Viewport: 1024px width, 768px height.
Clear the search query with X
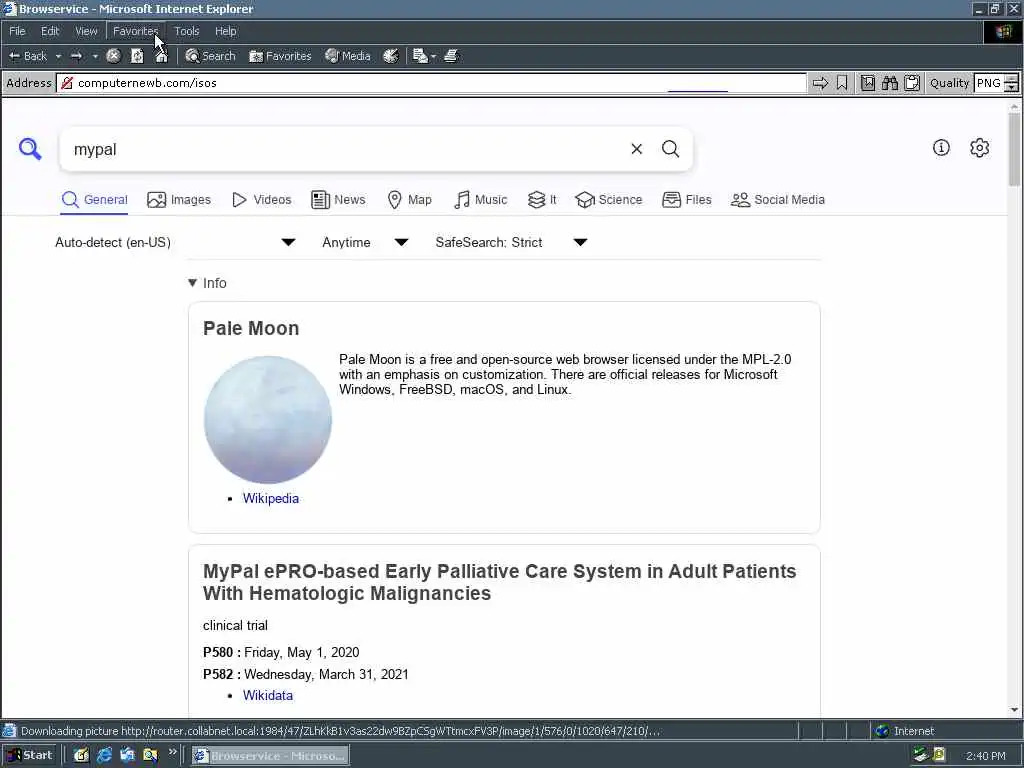tap(637, 149)
